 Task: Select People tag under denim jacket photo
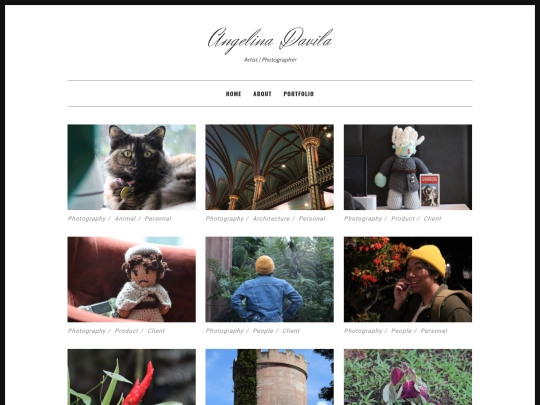pyautogui.click(x=263, y=331)
